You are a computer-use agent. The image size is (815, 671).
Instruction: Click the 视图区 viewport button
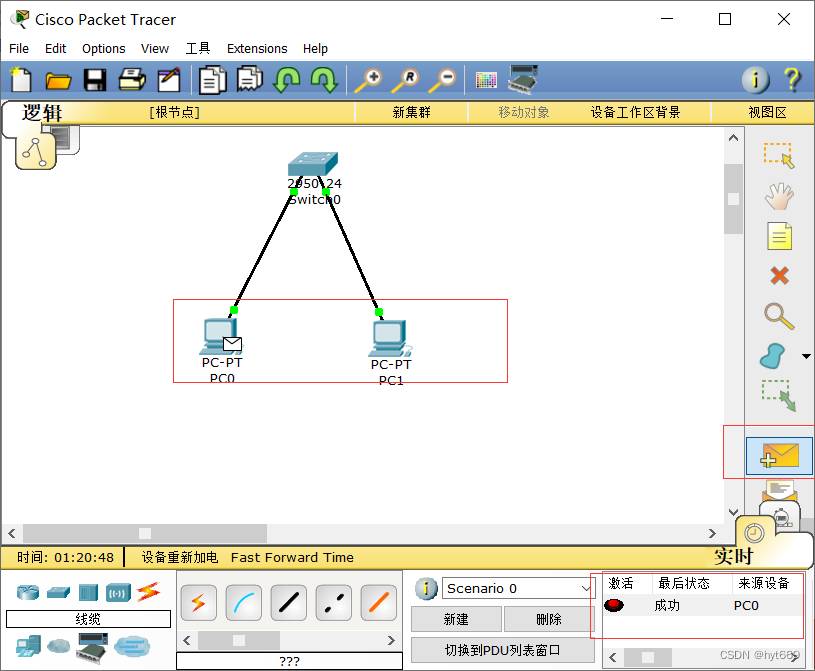(x=767, y=112)
